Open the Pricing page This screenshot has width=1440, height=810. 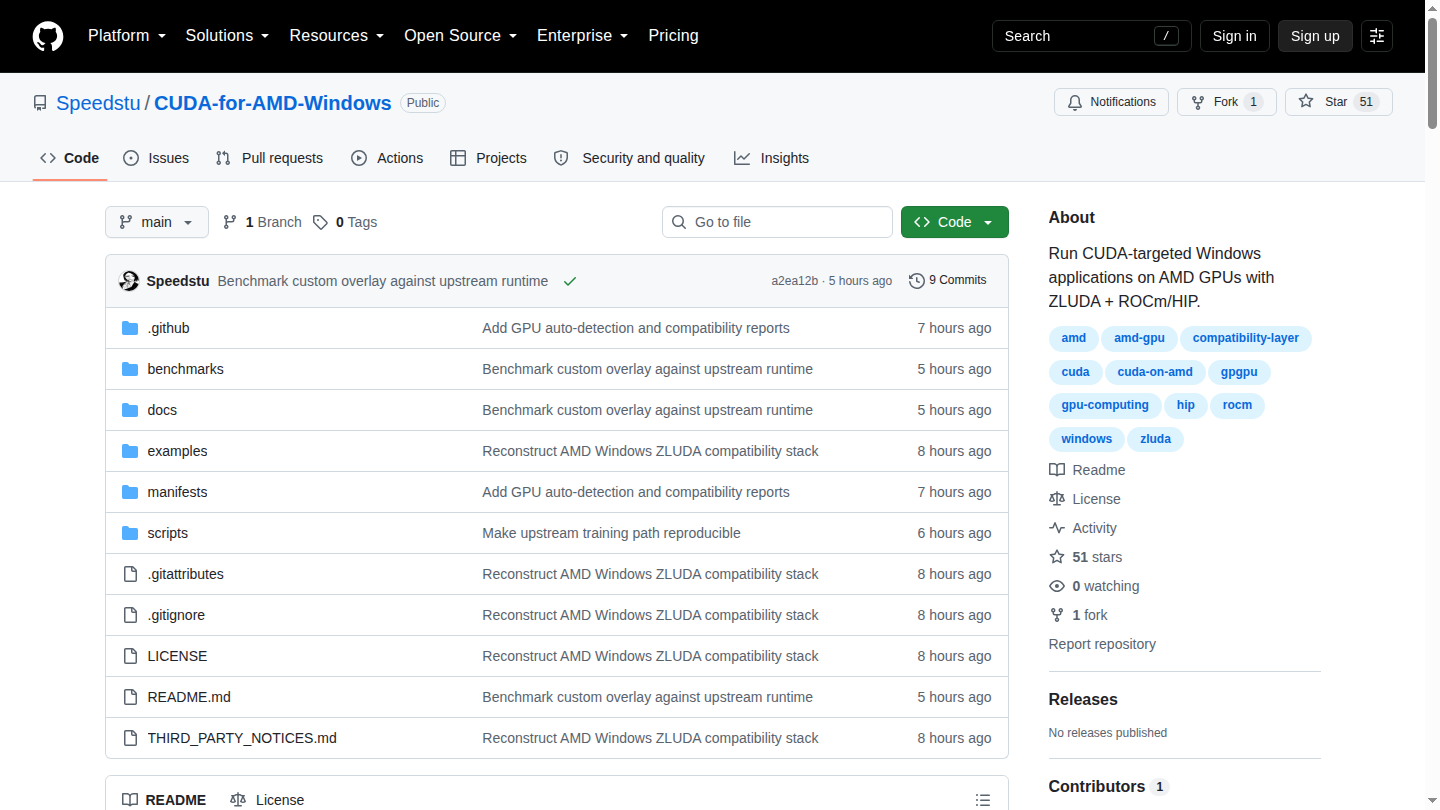tap(673, 35)
